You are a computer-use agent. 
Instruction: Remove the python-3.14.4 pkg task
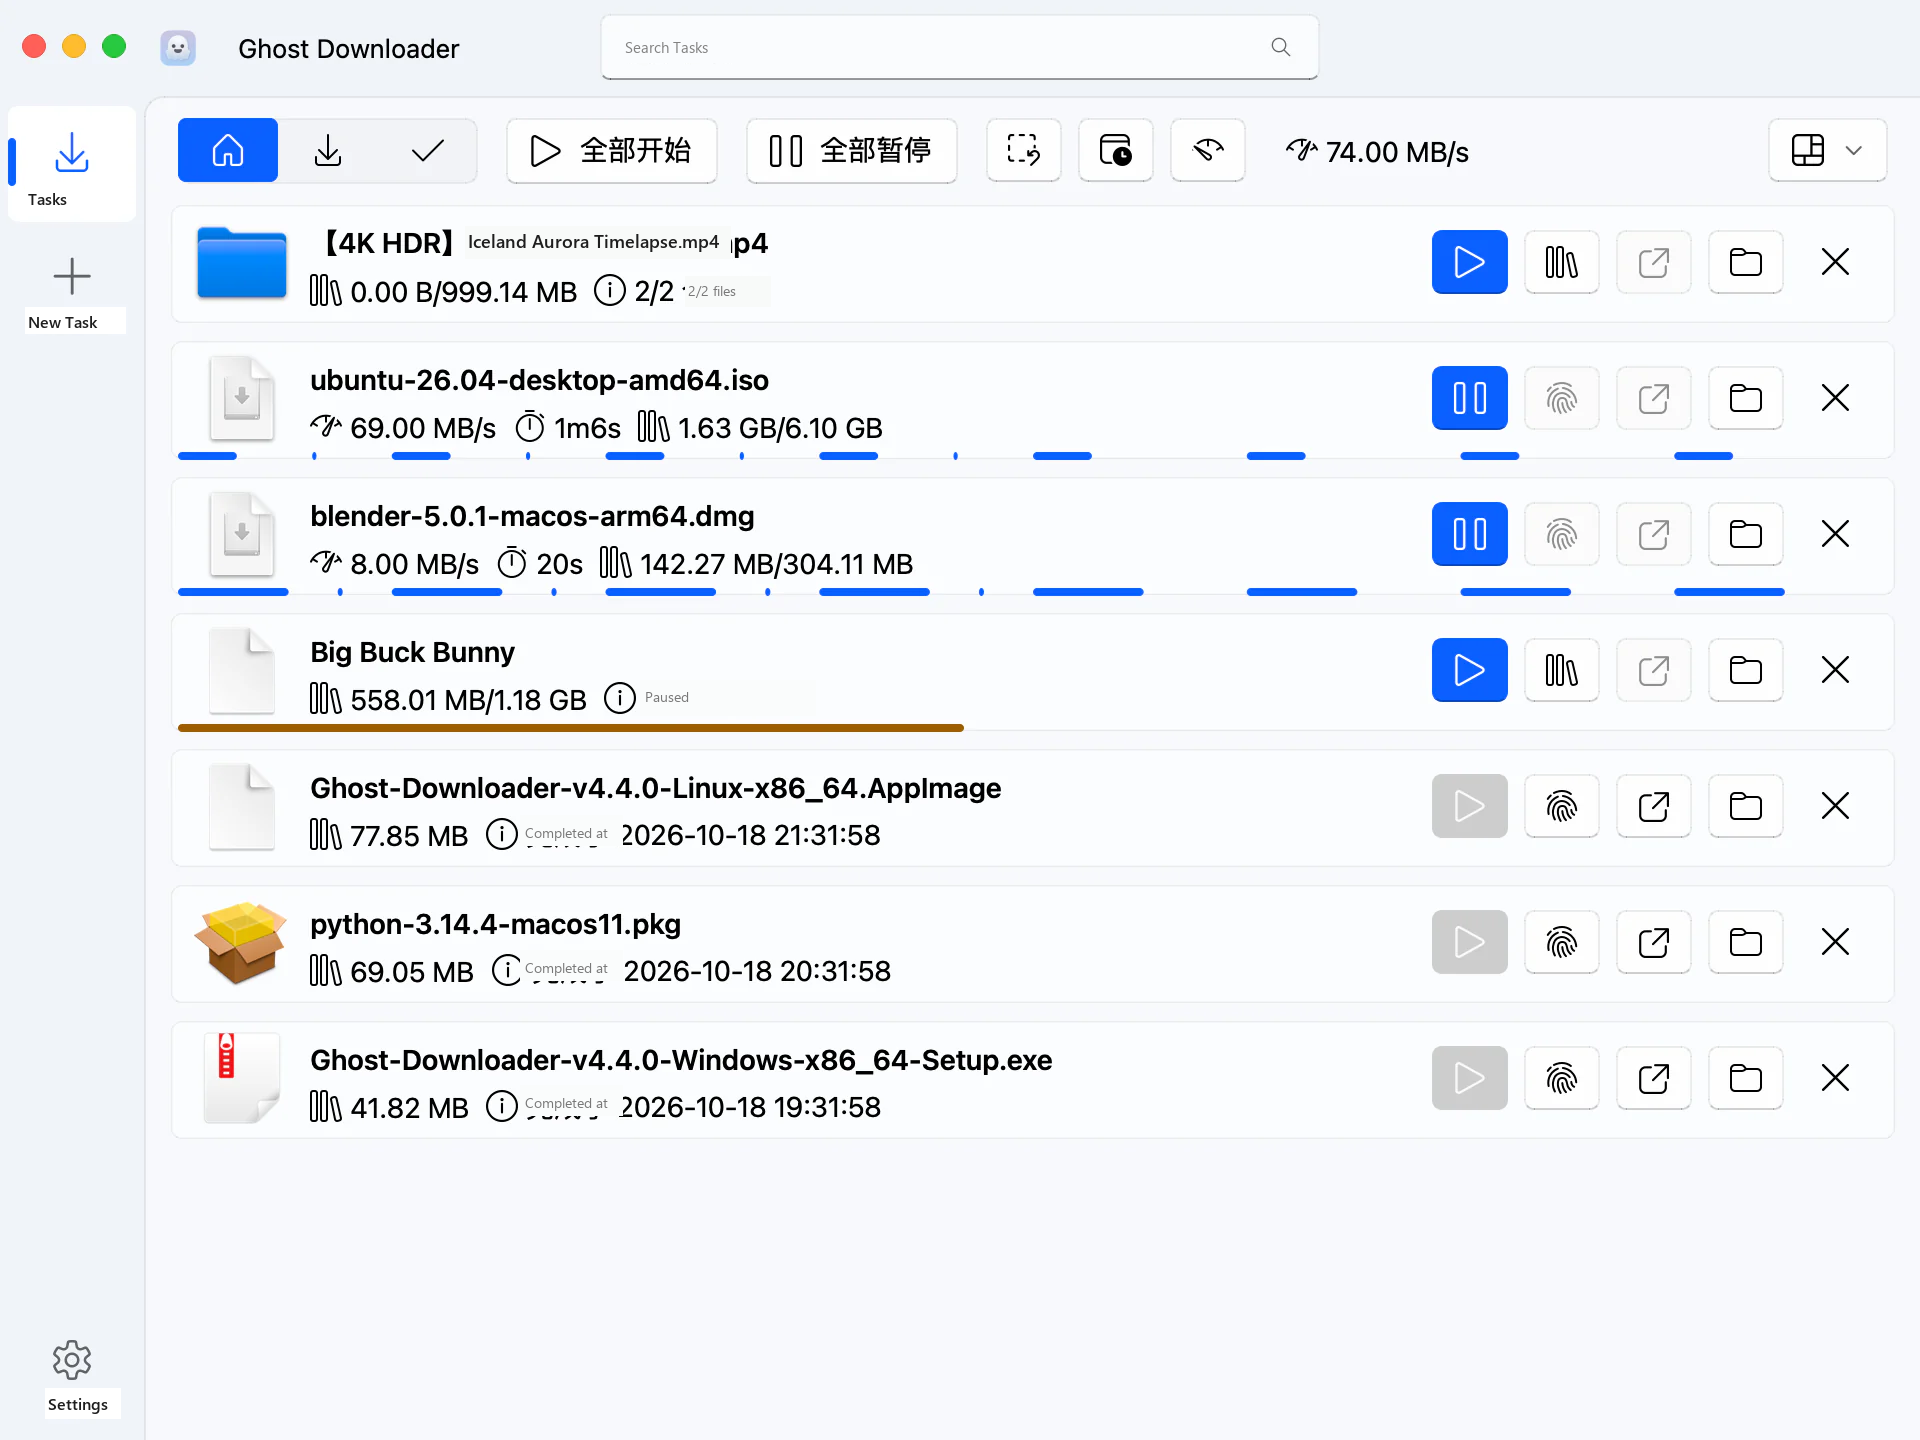[x=1836, y=942]
